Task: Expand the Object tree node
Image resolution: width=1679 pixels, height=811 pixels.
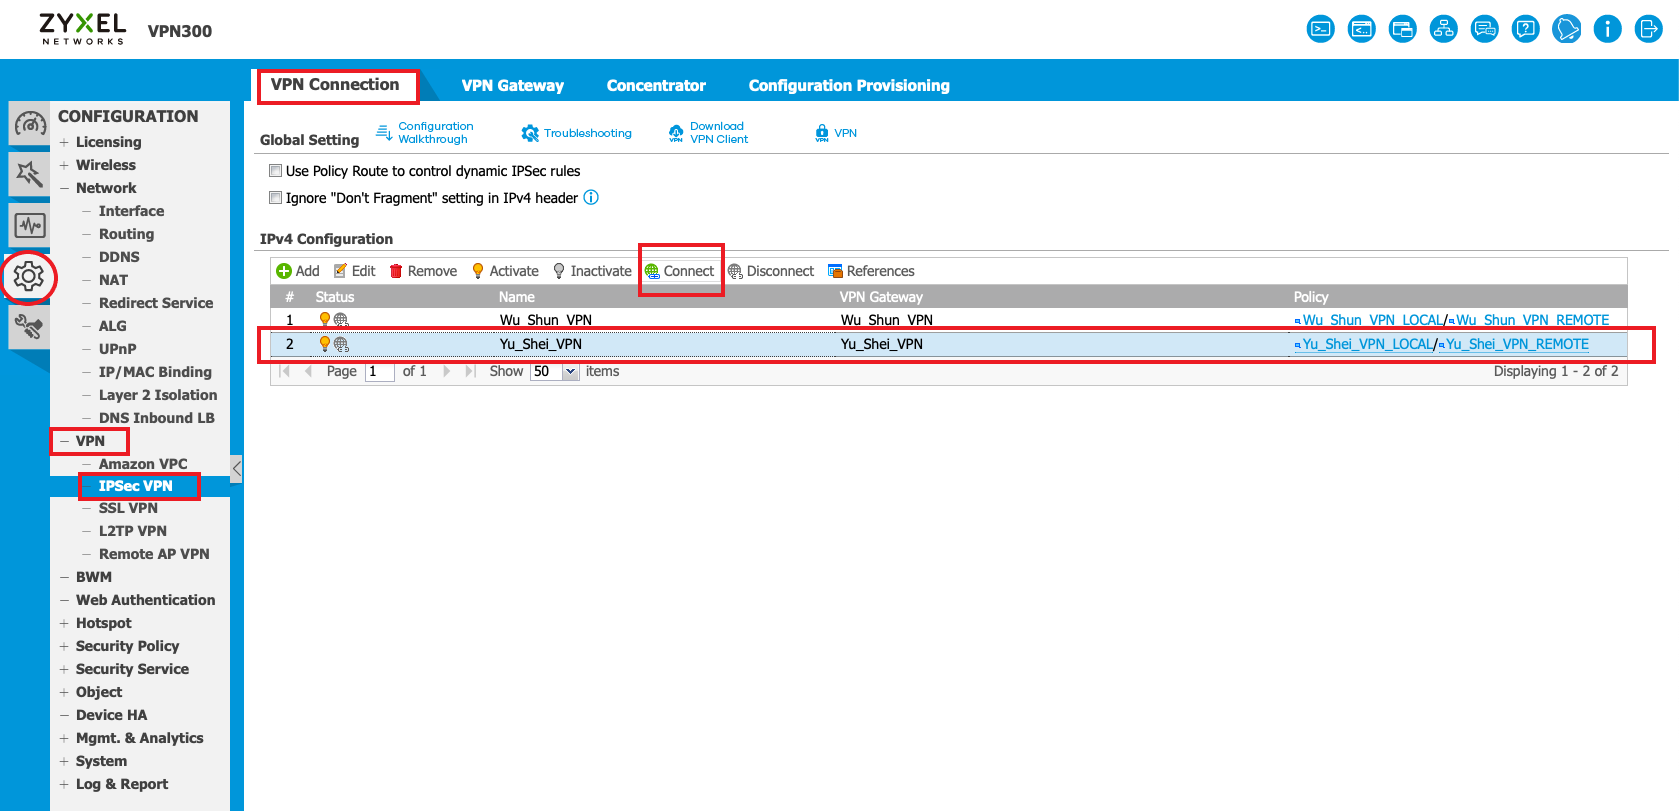Action: point(64,692)
